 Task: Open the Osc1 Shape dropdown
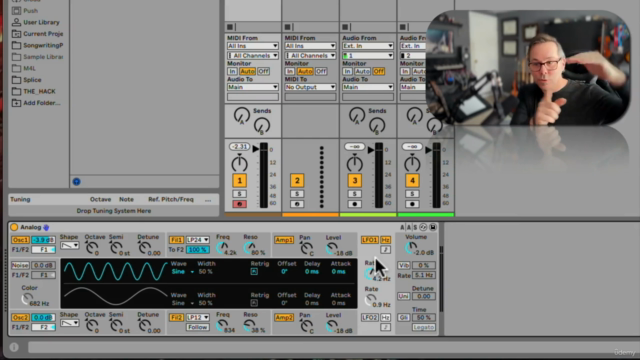[69, 246]
